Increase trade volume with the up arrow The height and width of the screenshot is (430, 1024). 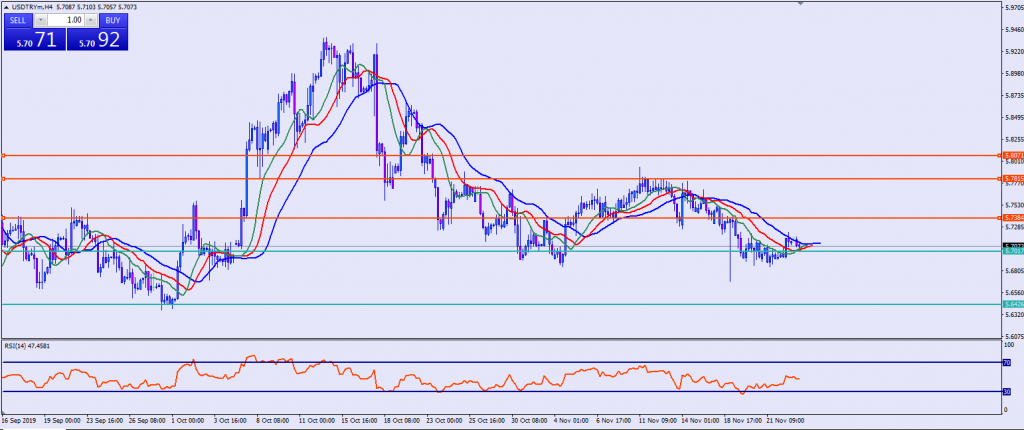(x=93, y=20)
